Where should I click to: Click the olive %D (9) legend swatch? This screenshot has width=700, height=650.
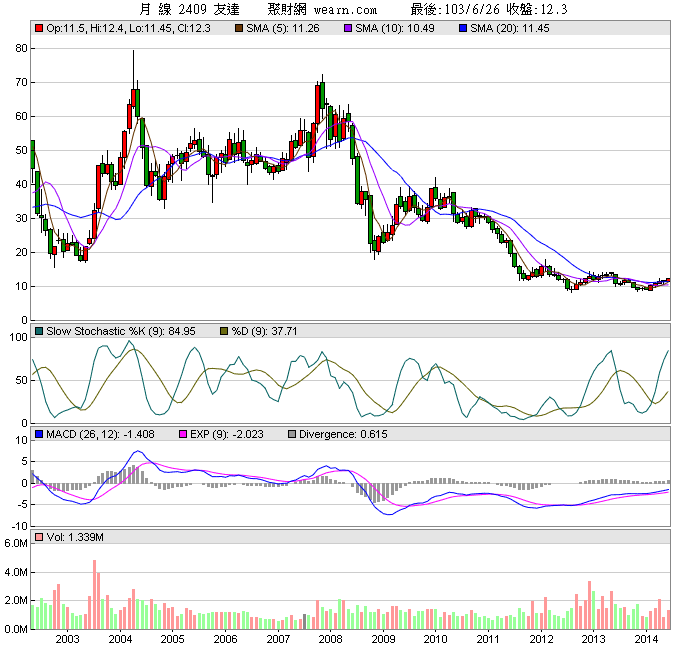(x=224, y=331)
